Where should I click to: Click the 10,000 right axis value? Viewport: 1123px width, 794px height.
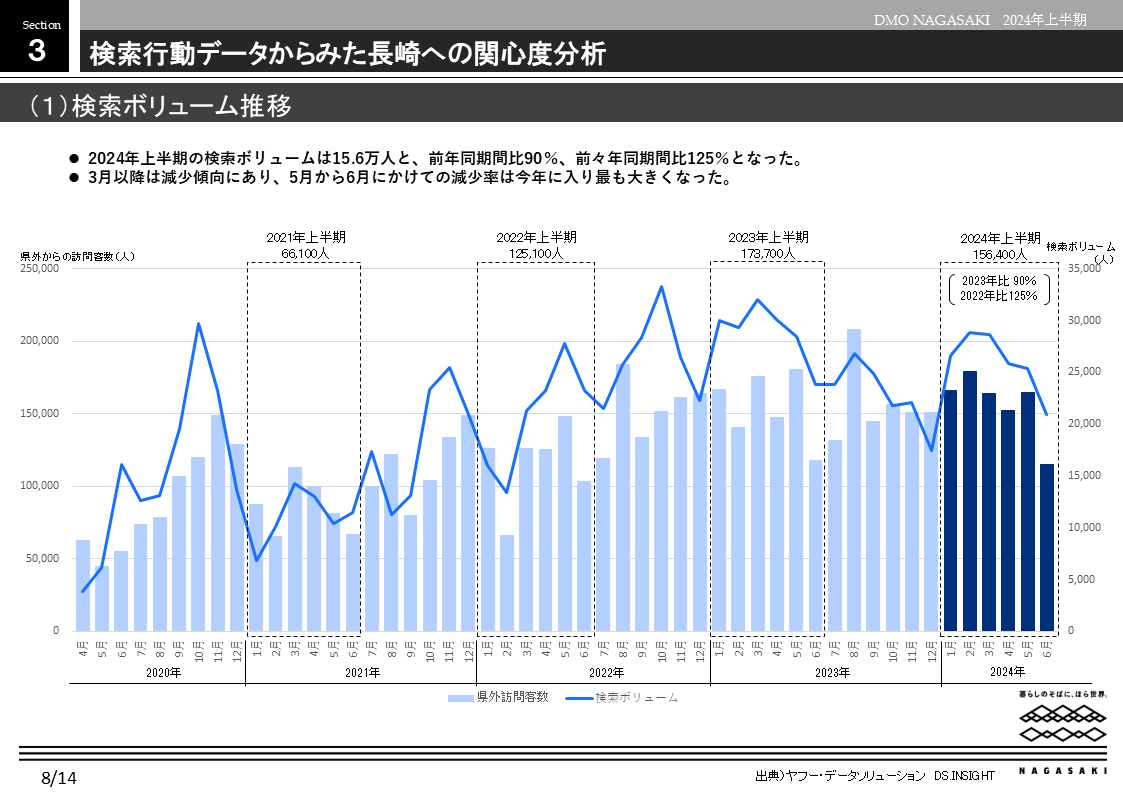1084,528
